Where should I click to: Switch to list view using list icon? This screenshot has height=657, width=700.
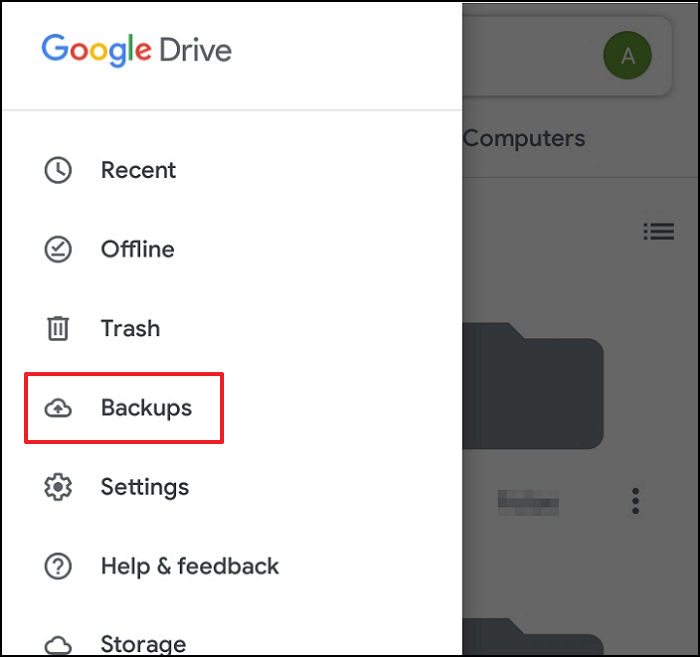(658, 231)
